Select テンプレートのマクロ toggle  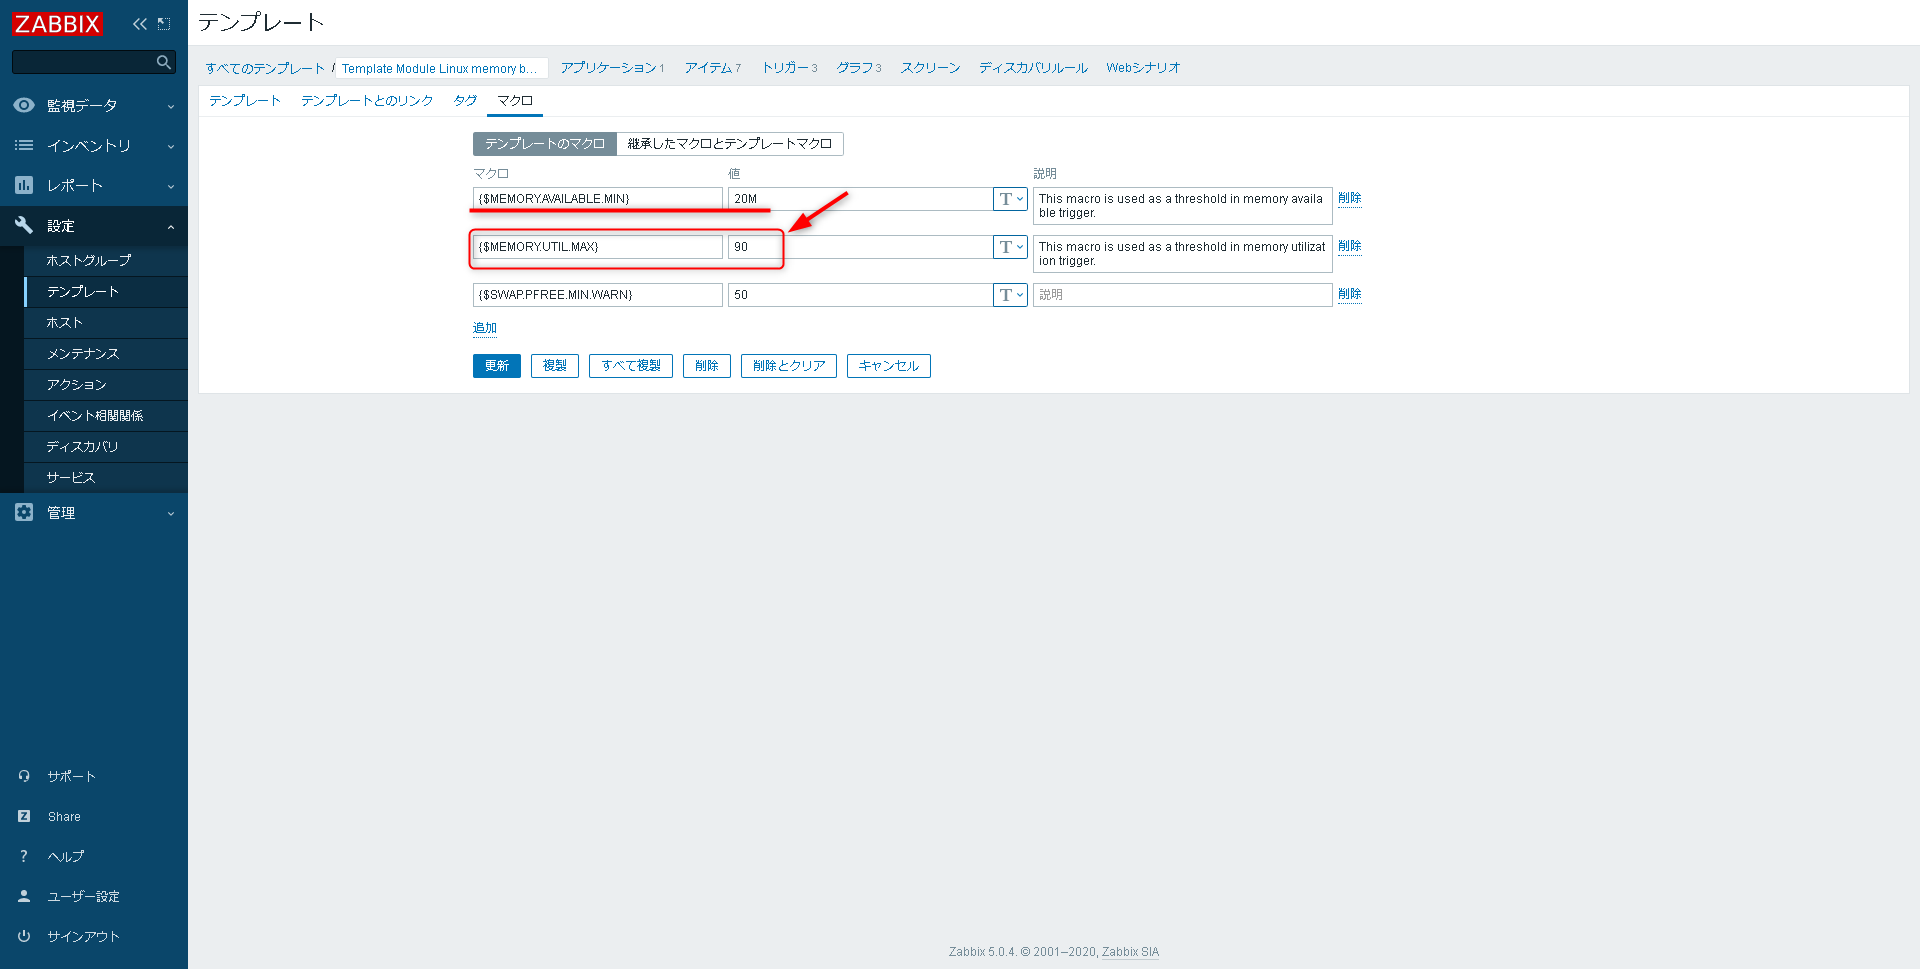[x=545, y=144]
